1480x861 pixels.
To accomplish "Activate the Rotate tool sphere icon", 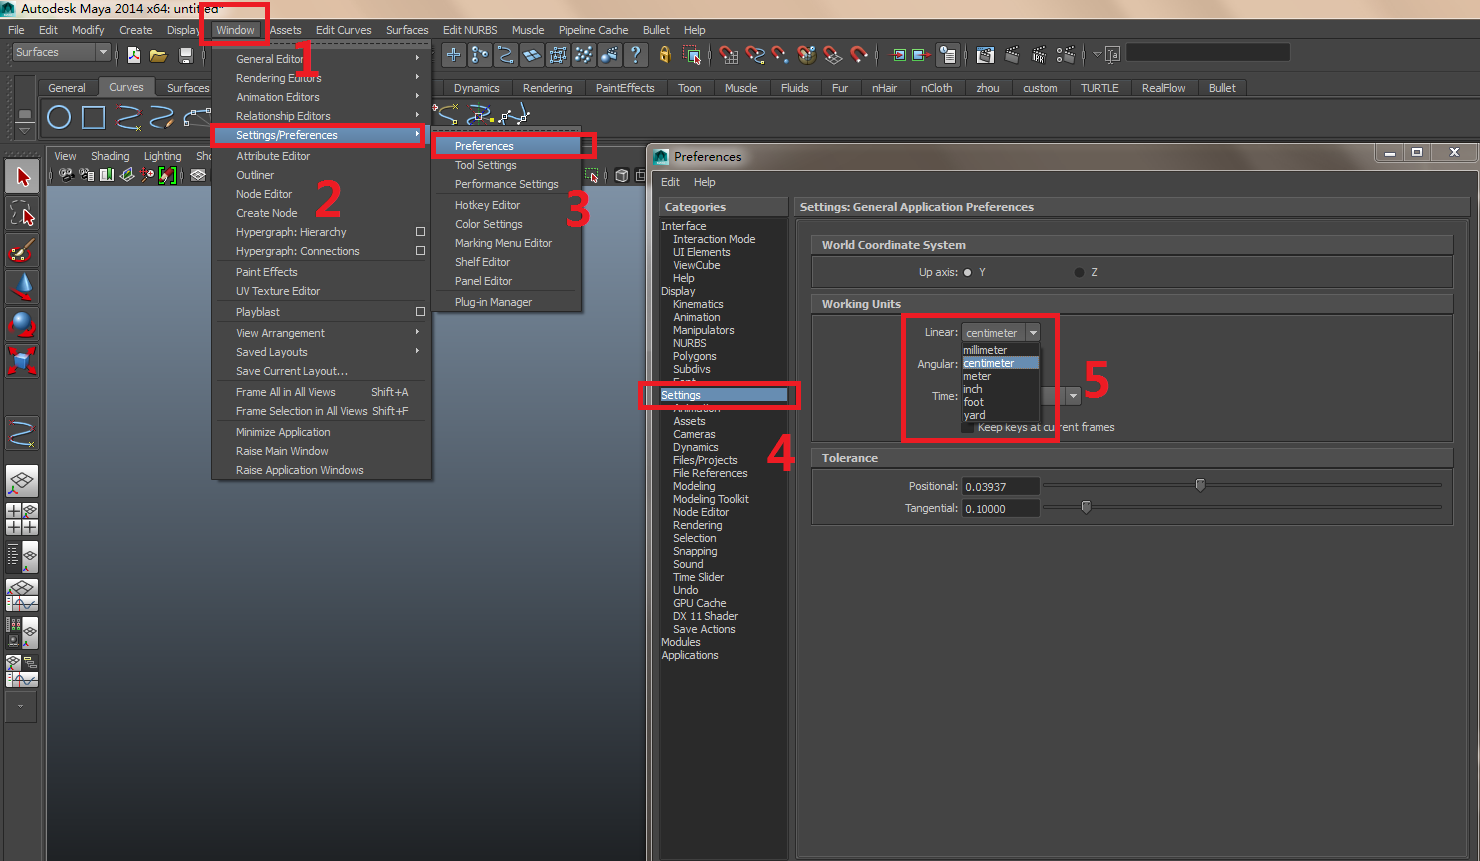I will pos(22,323).
